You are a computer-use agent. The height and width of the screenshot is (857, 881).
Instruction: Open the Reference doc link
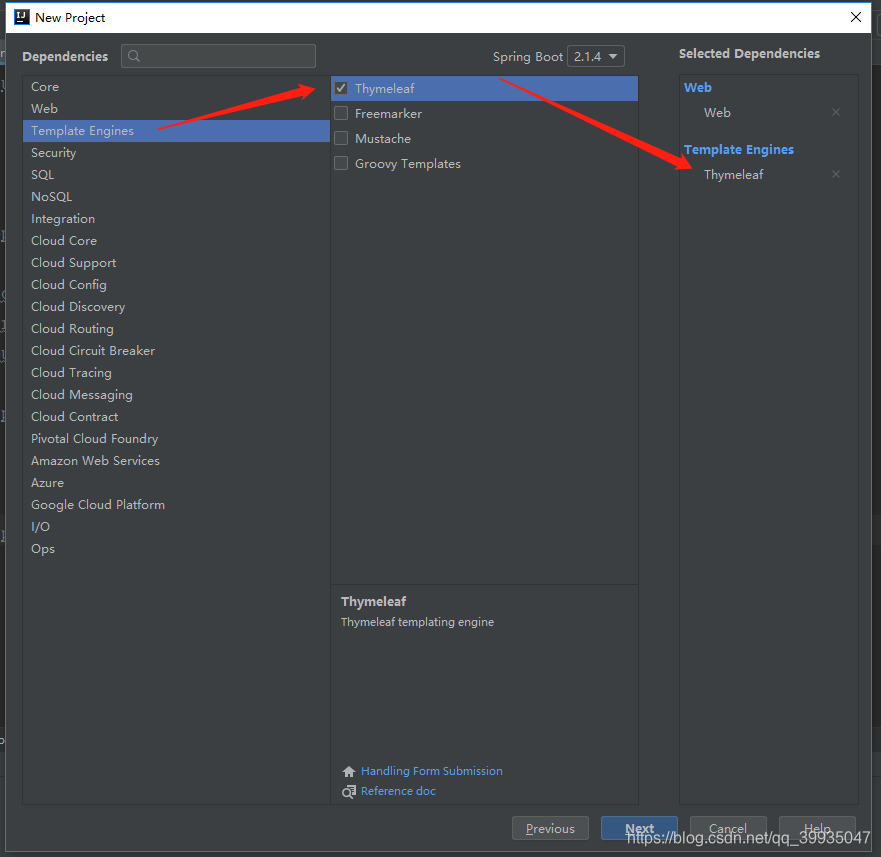click(398, 791)
